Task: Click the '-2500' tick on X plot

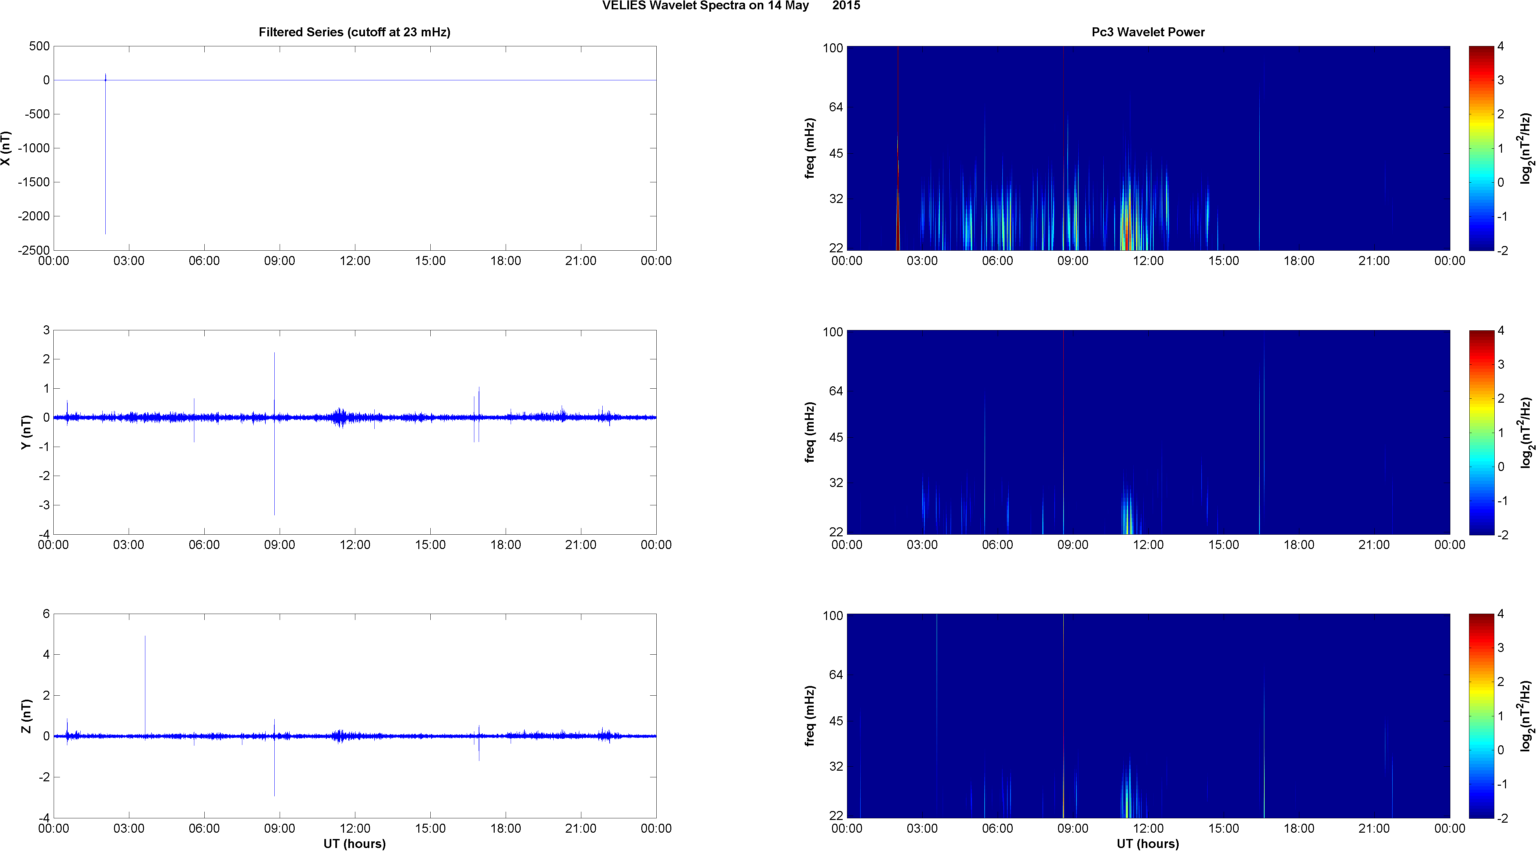Action: [x=34, y=250]
